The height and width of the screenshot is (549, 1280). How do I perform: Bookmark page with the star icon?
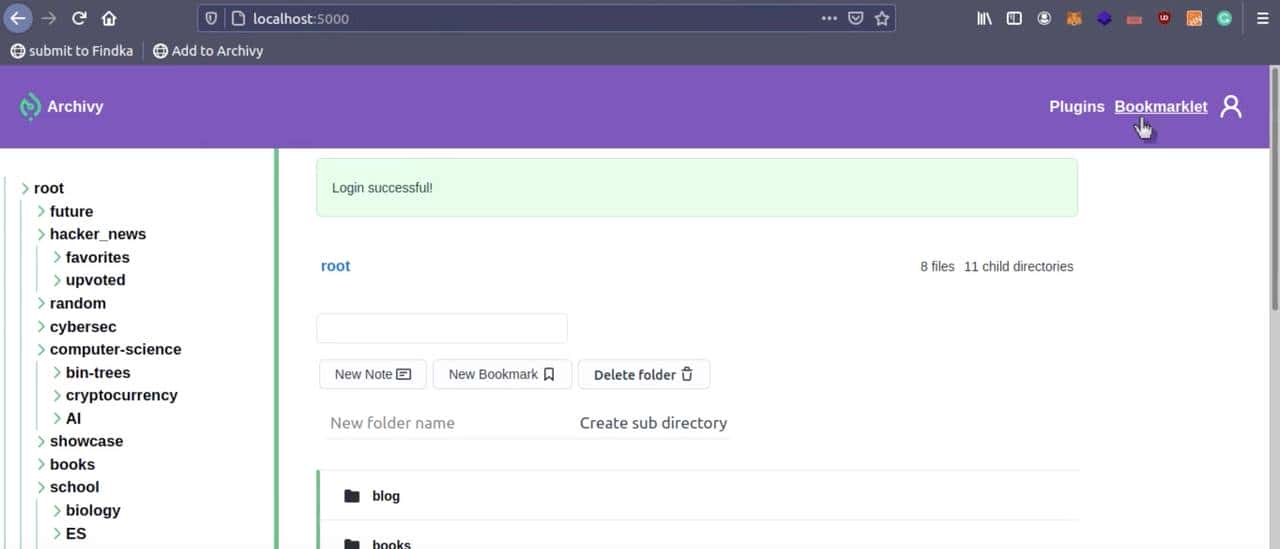coord(881,18)
